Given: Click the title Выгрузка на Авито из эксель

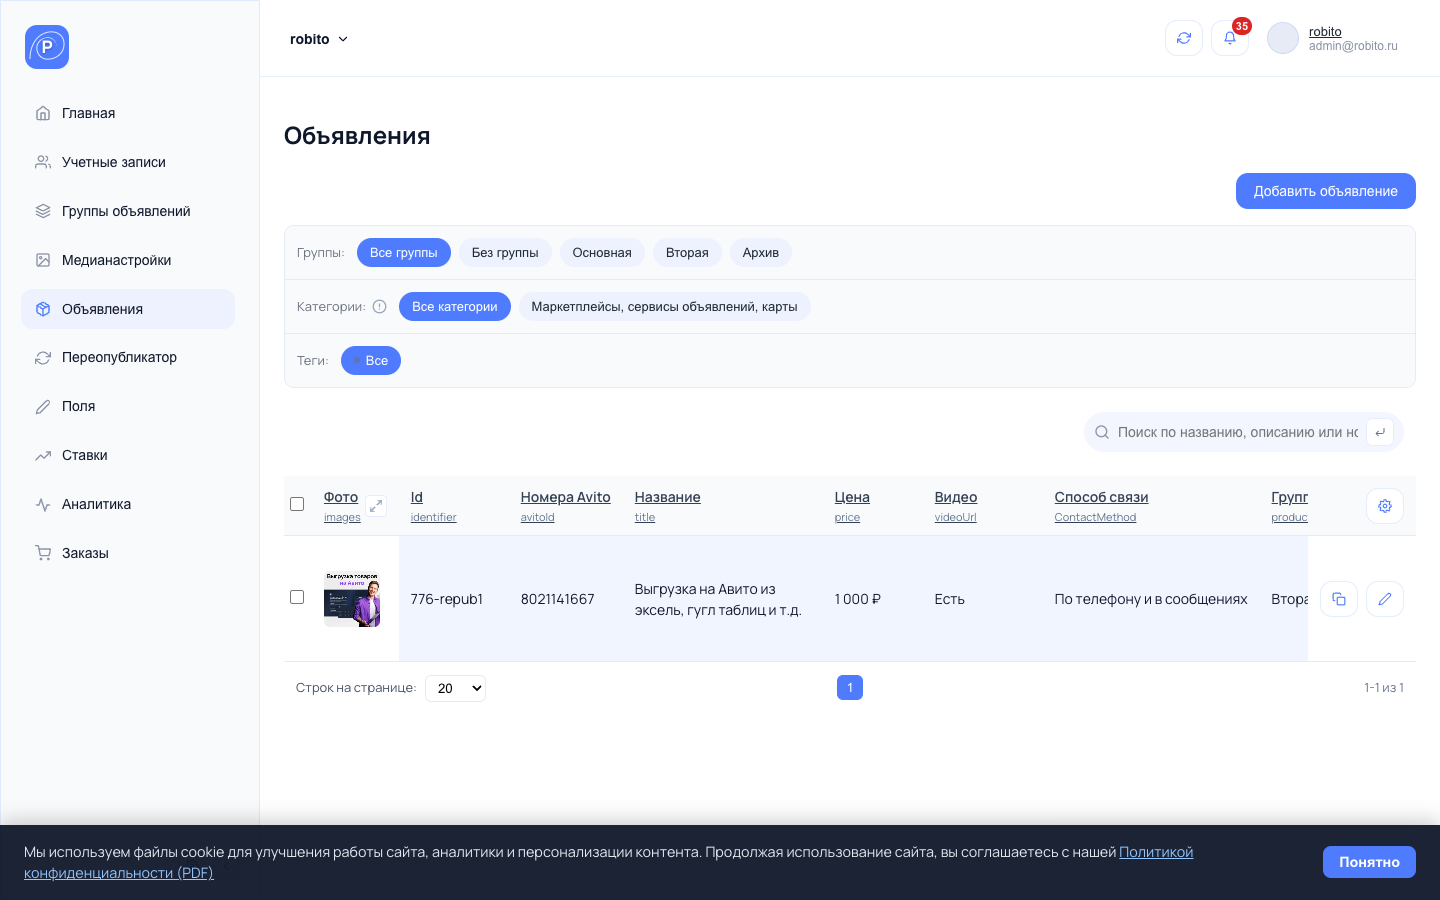Looking at the screenshot, I should click(718, 599).
